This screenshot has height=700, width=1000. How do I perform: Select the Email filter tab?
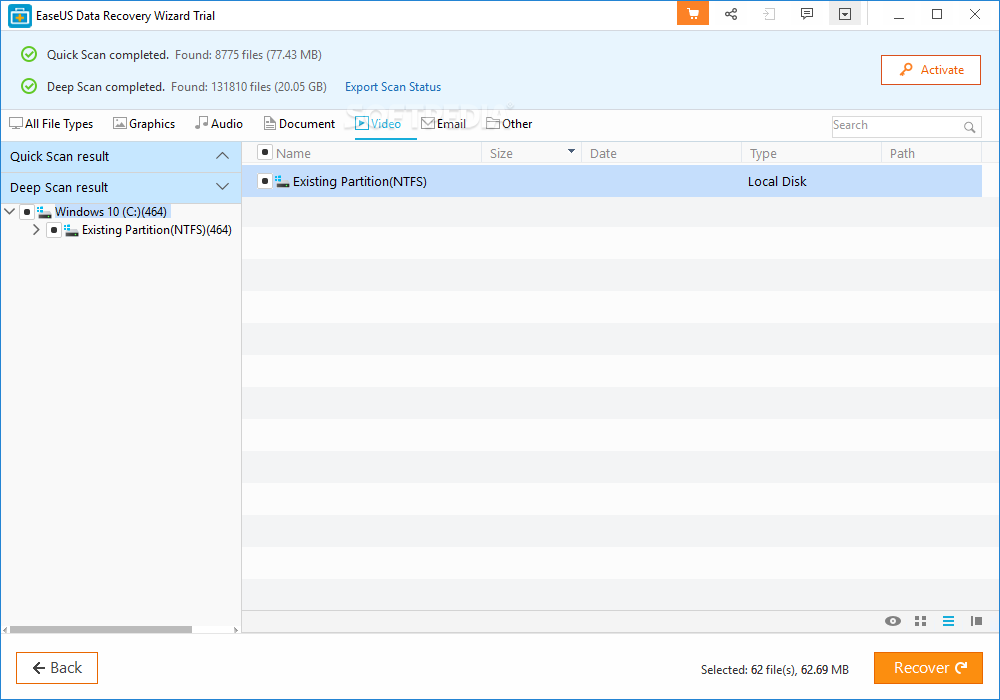pyautogui.click(x=443, y=124)
